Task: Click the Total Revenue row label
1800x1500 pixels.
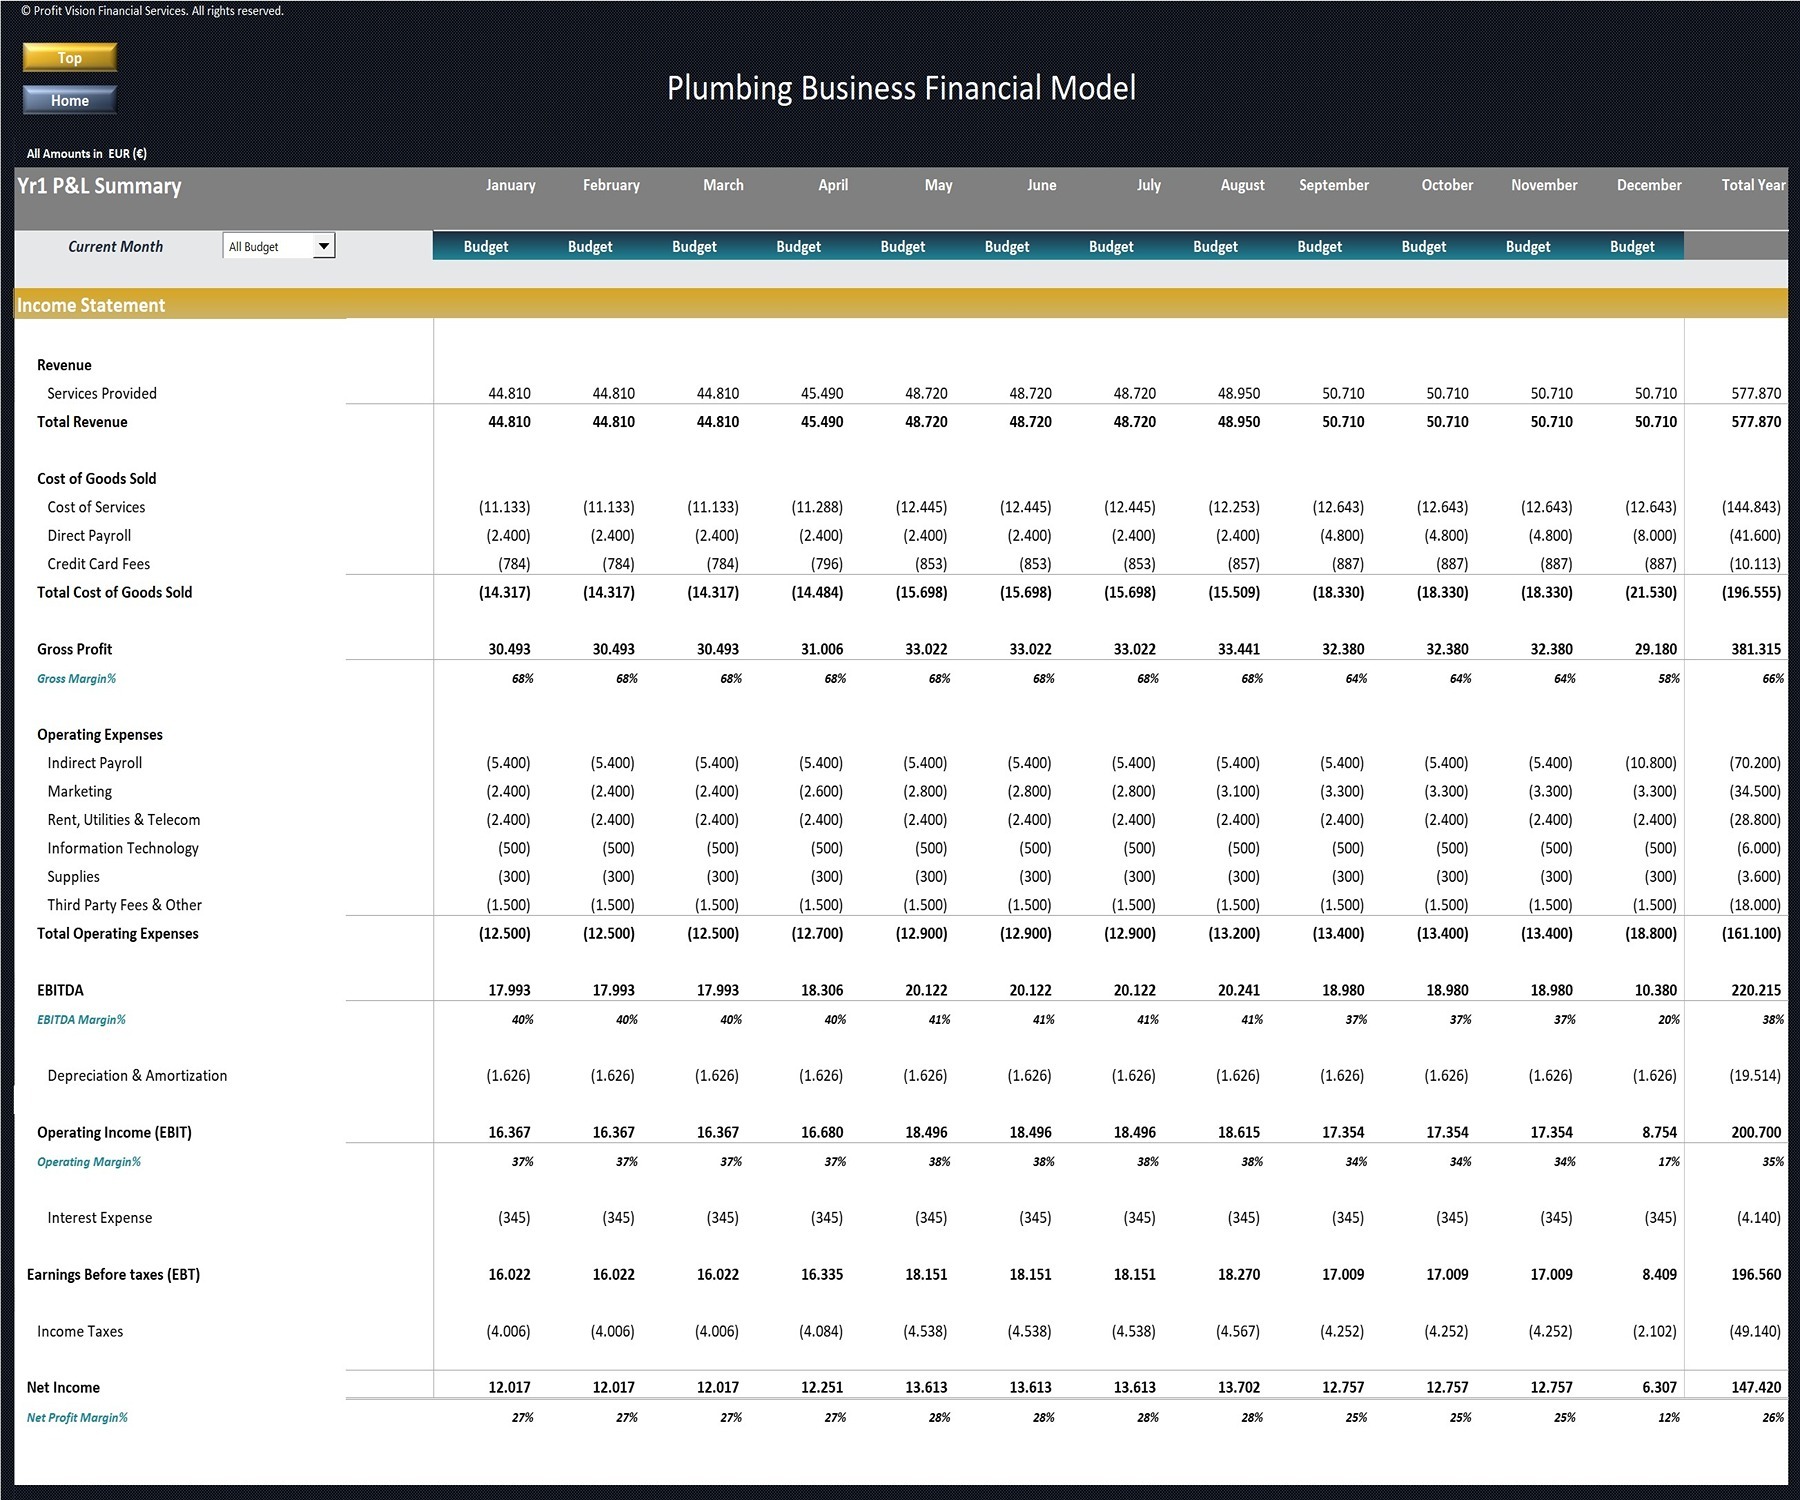Action: tap(82, 422)
